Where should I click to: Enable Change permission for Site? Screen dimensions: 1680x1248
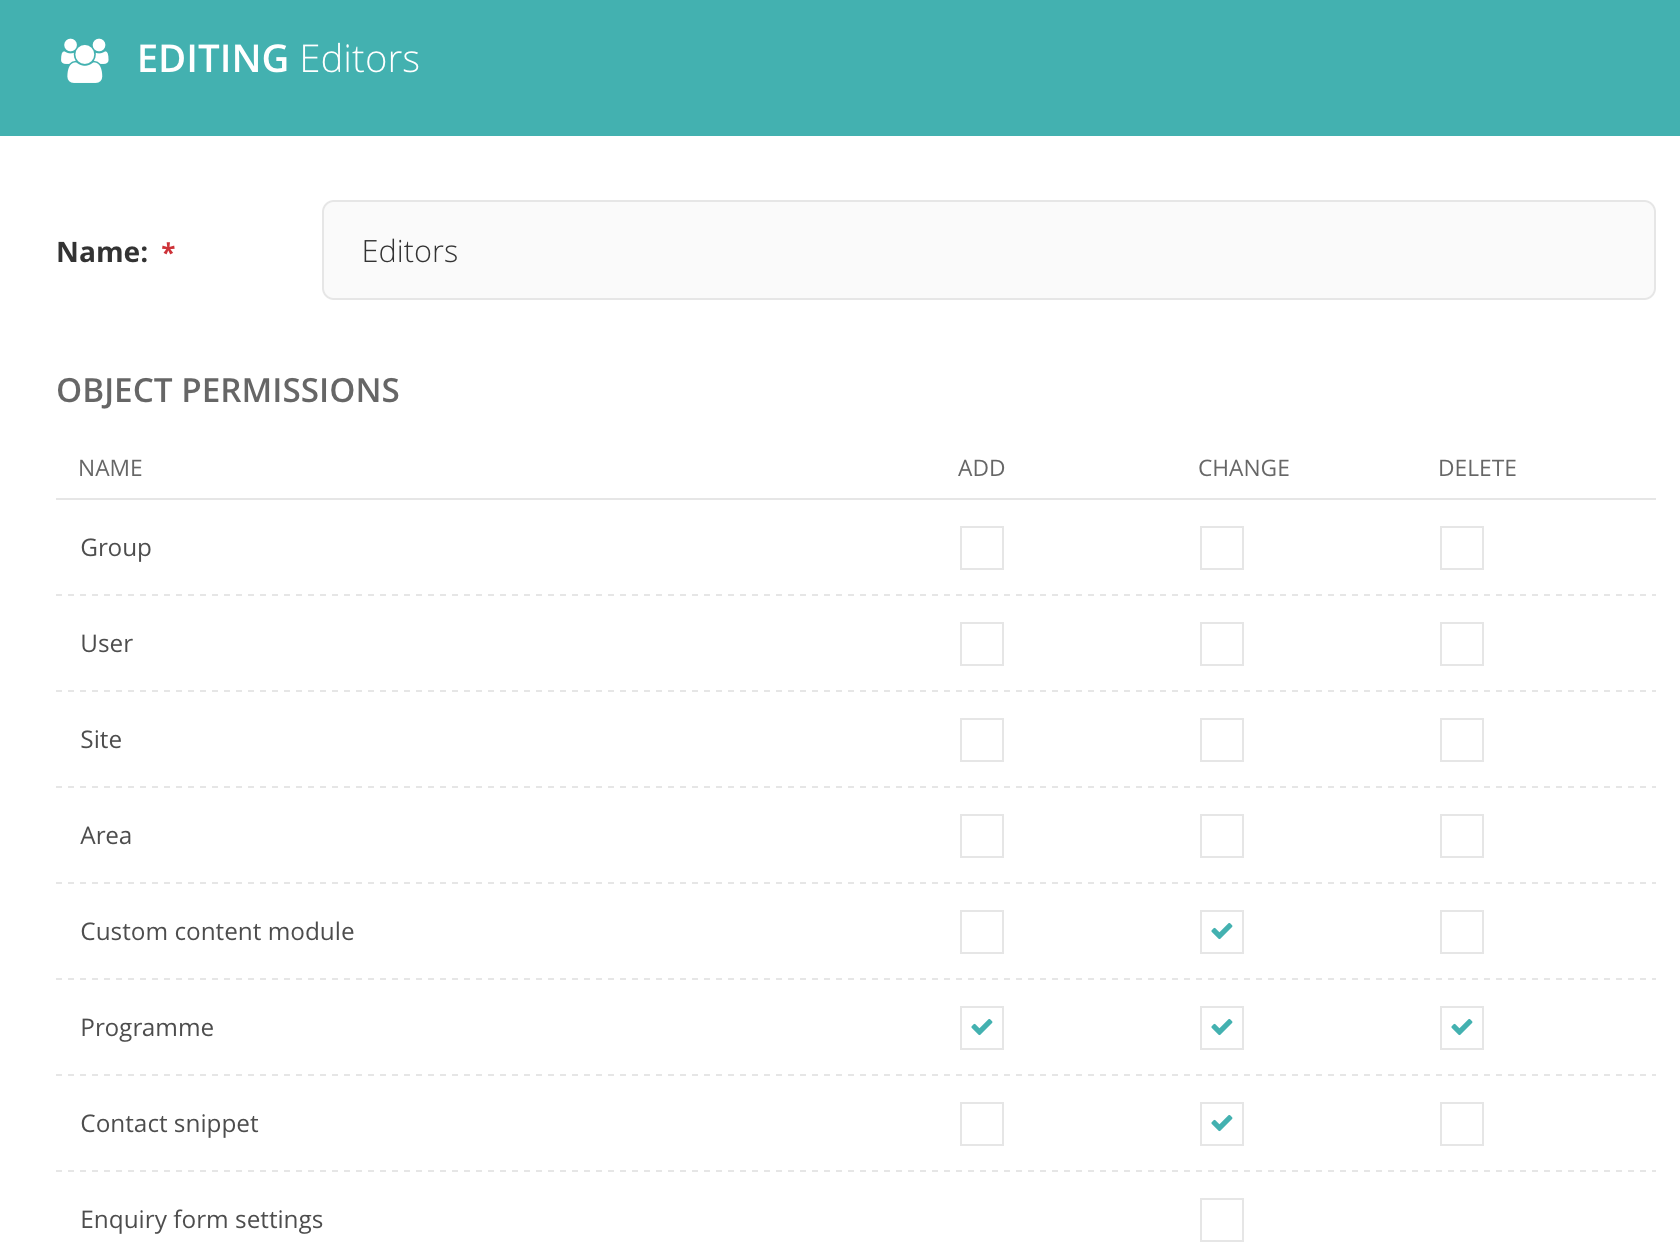[x=1221, y=740]
